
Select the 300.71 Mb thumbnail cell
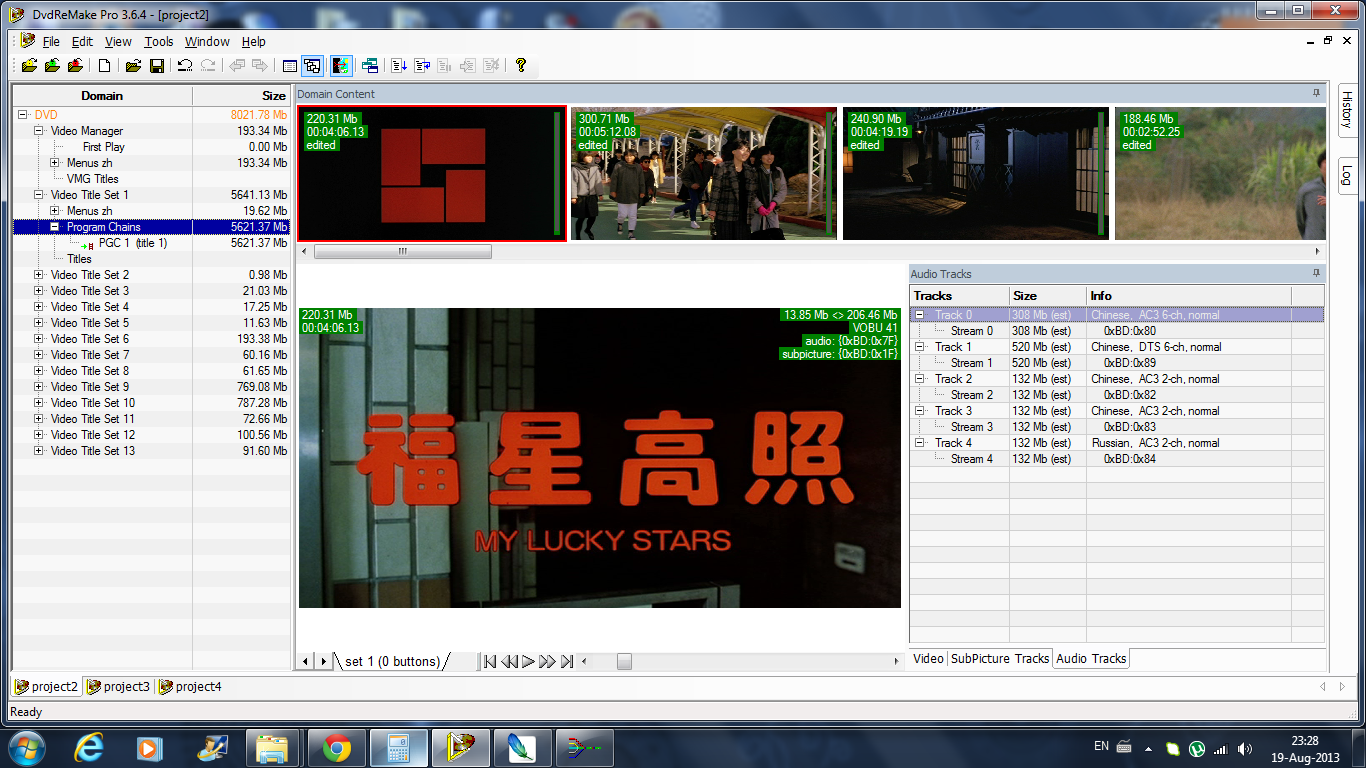click(x=704, y=173)
